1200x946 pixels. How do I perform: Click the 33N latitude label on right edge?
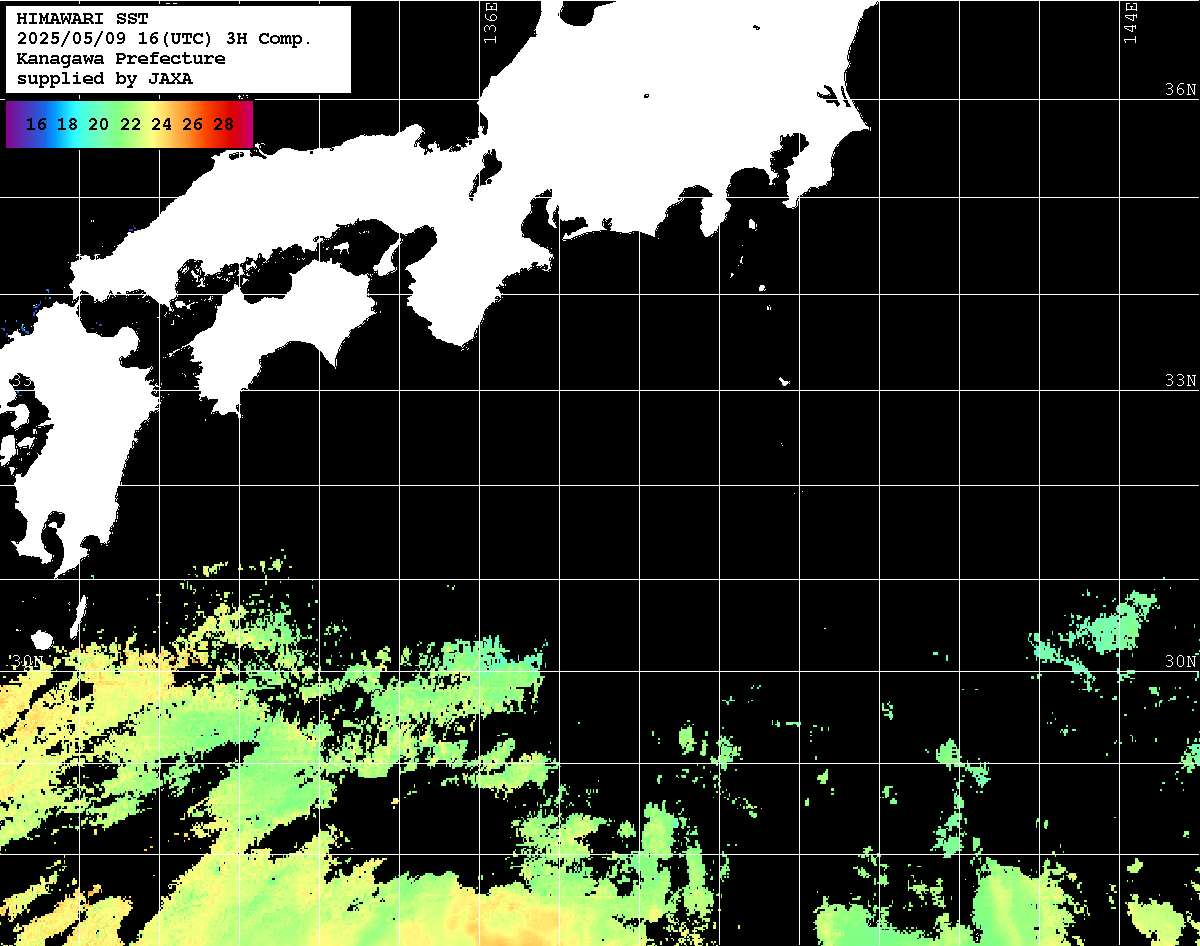coord(1180,381)
